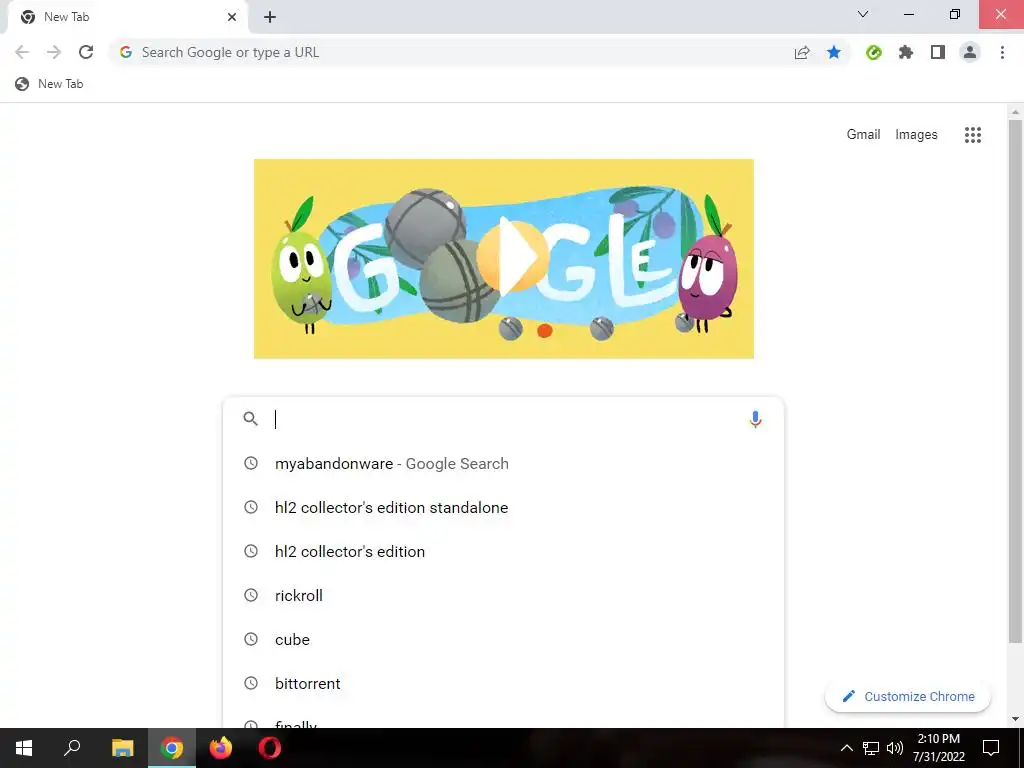
Task: Click the Customize Chrome button
Action: (x=908, y=696)
